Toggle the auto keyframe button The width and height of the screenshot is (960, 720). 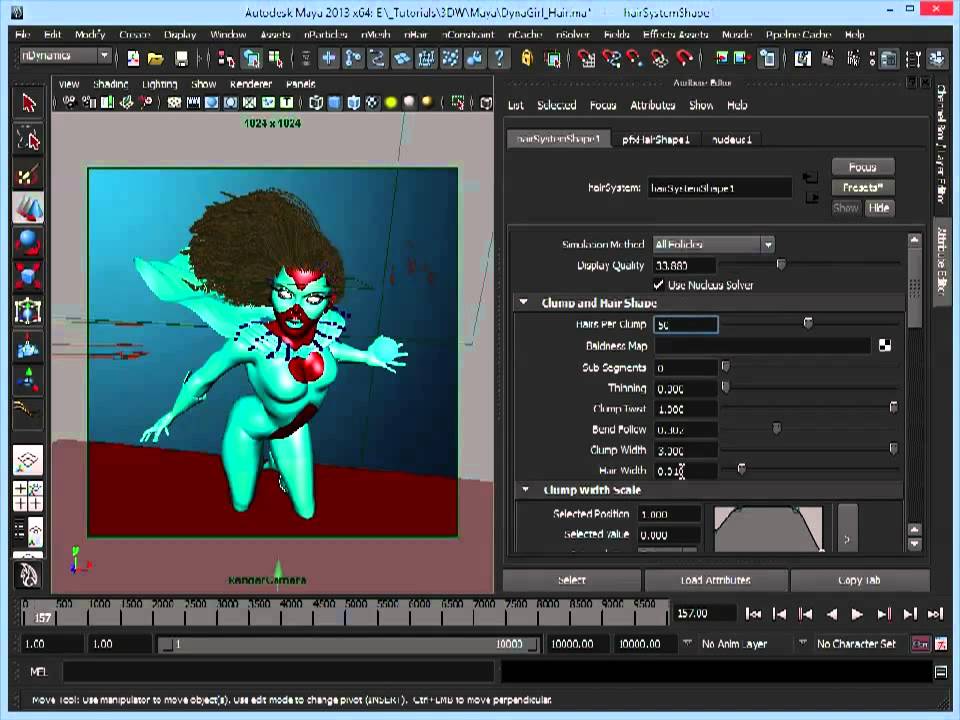[920, 644]
